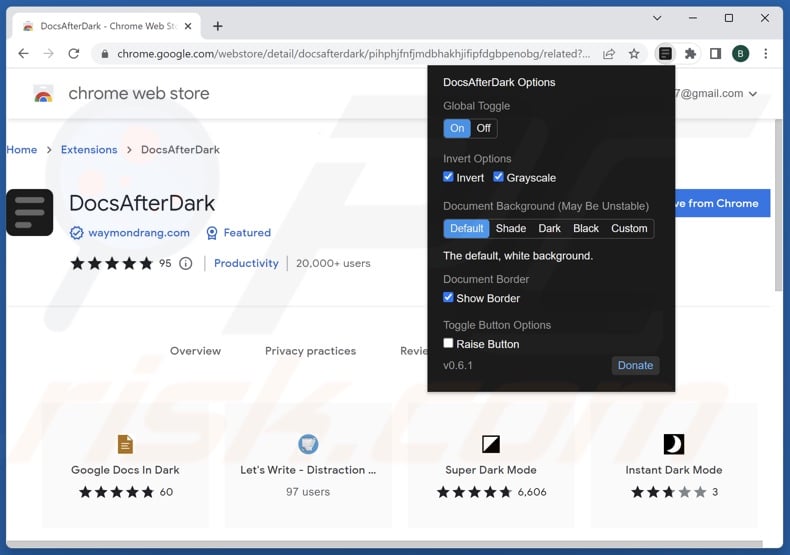Close the DocsAfterDark browser tab
Viewport: 790px width, 555px height.
(x=188, y=26)
